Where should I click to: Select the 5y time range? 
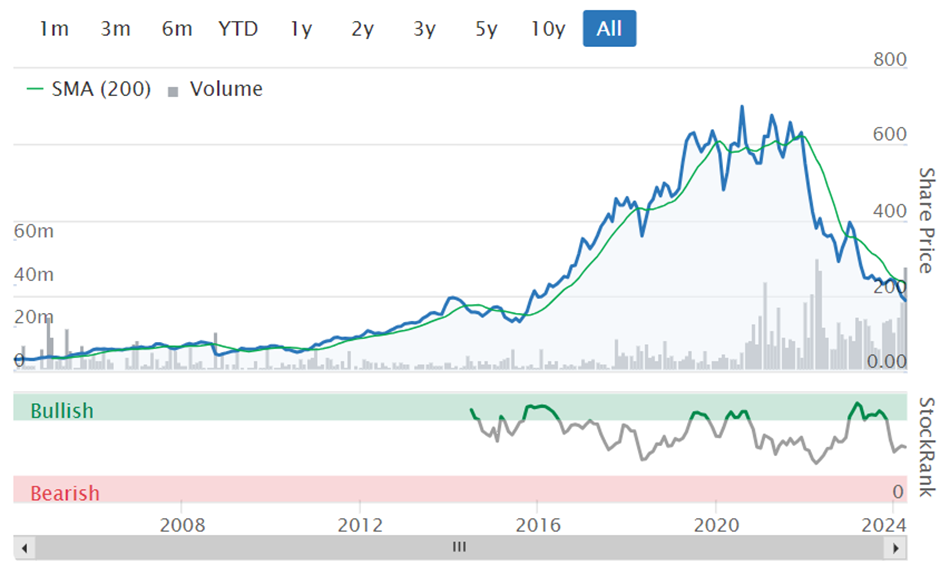click(x=486, y=29)
